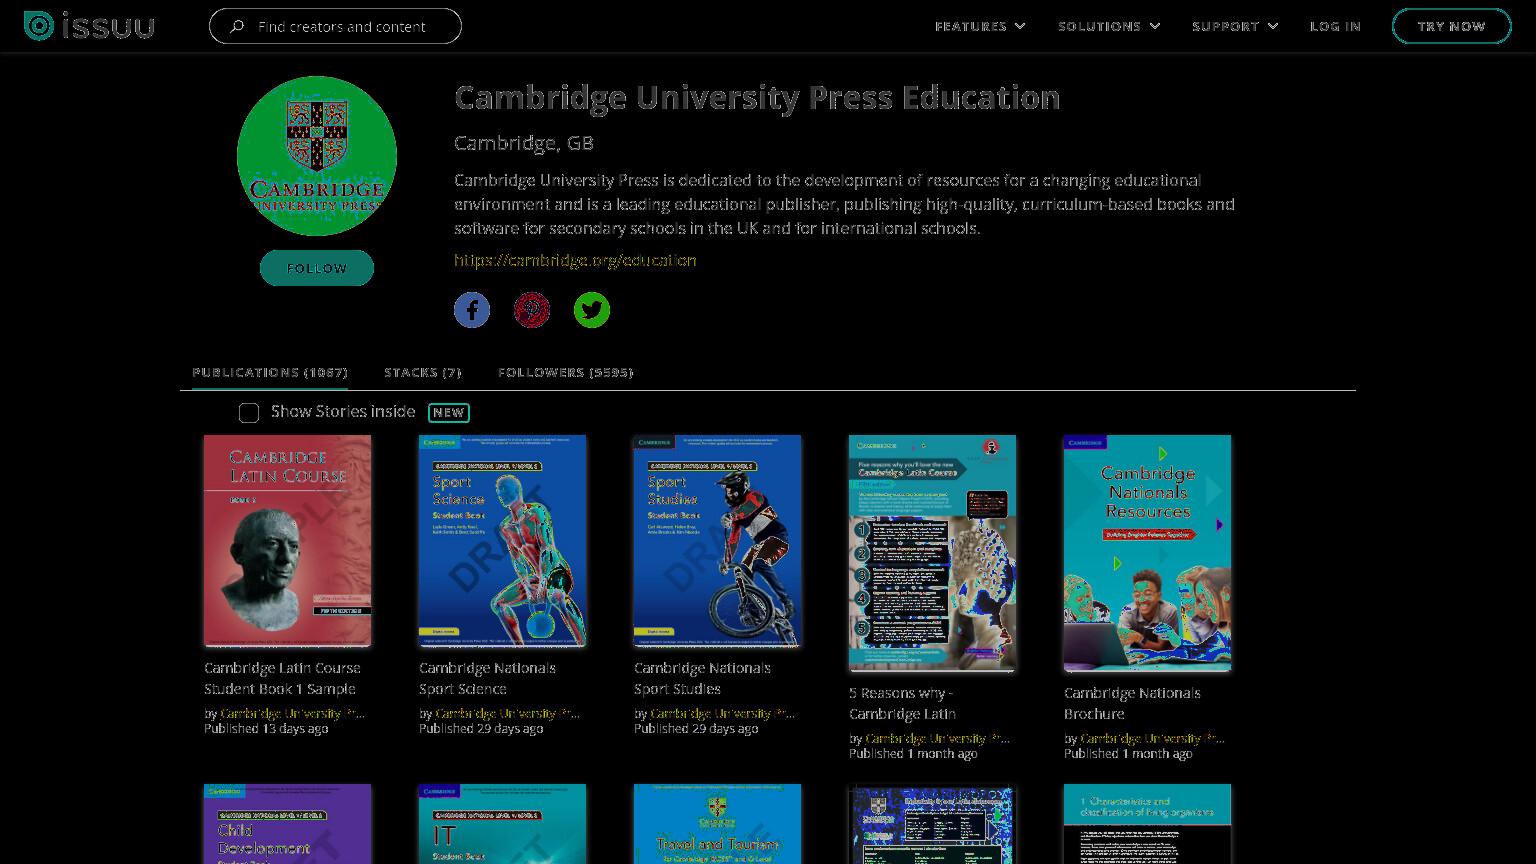Open the Sport Science book cover
This screenshot has width=1536, height=864.
[x=503, y=541]
